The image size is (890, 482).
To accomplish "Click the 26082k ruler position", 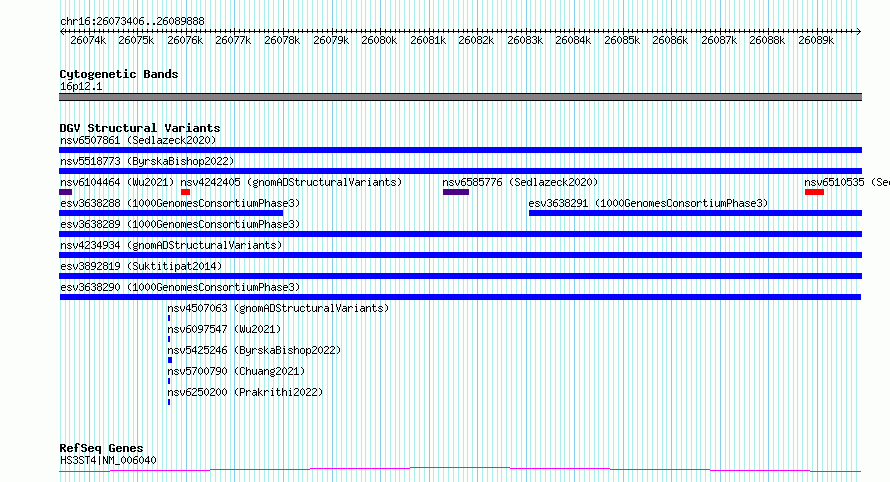I will point(476,40).
